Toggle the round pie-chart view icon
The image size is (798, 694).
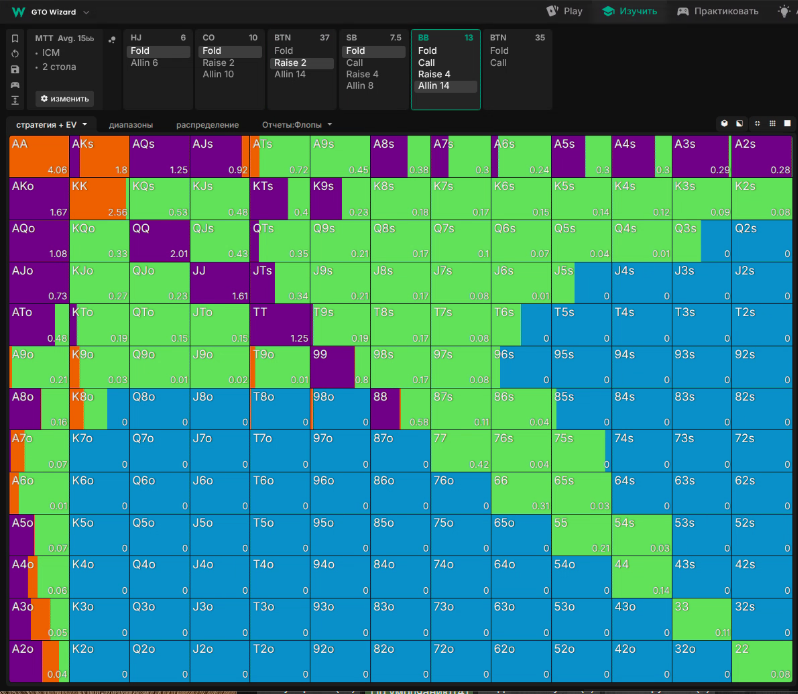[724, 124]
